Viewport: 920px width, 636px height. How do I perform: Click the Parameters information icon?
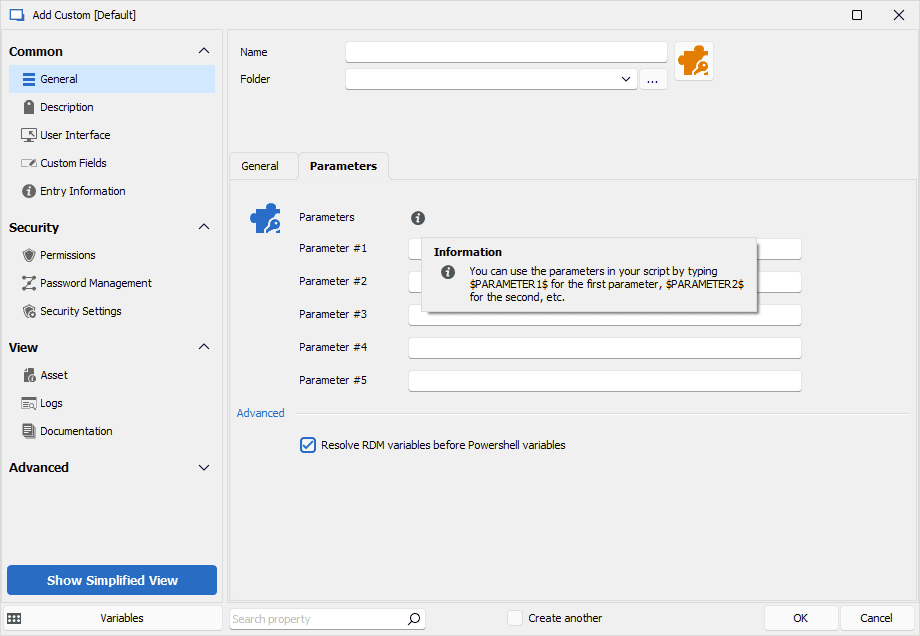pos(418,218)
